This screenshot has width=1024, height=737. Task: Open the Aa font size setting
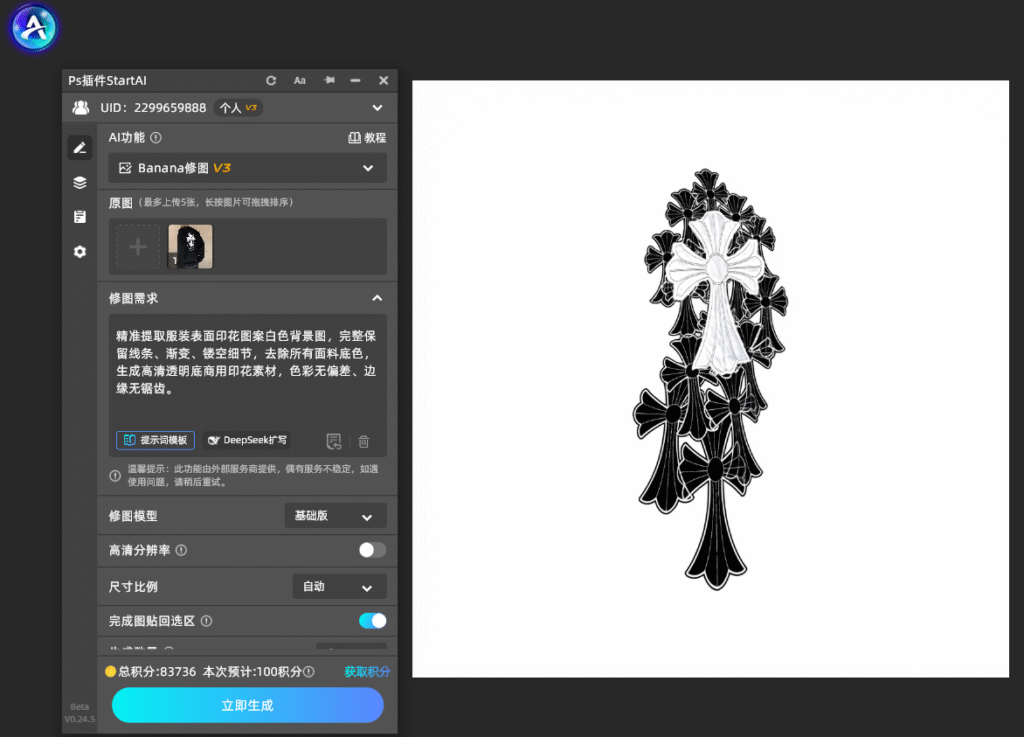click(300, 80)
